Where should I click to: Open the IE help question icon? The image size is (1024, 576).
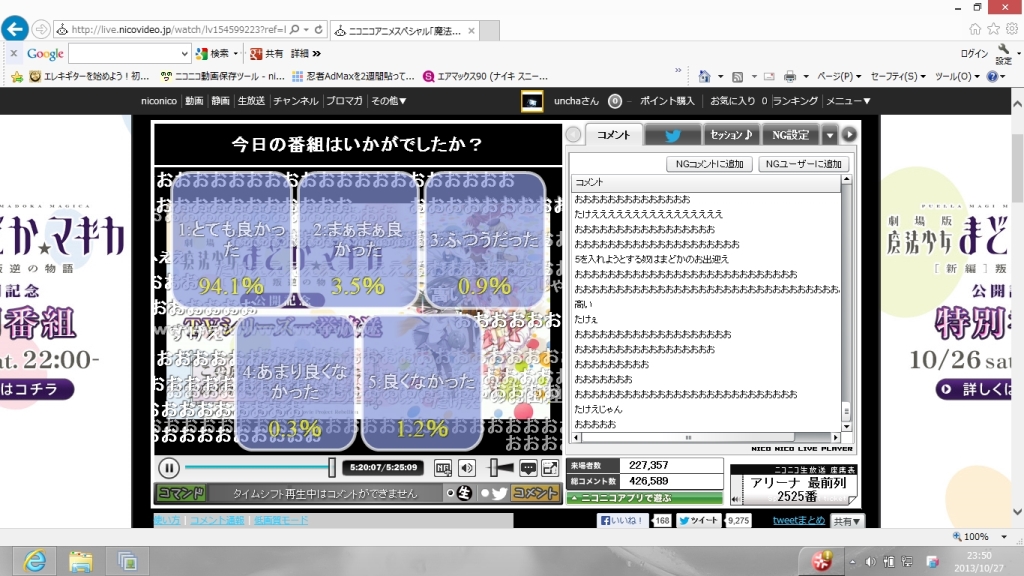point(993,76)
